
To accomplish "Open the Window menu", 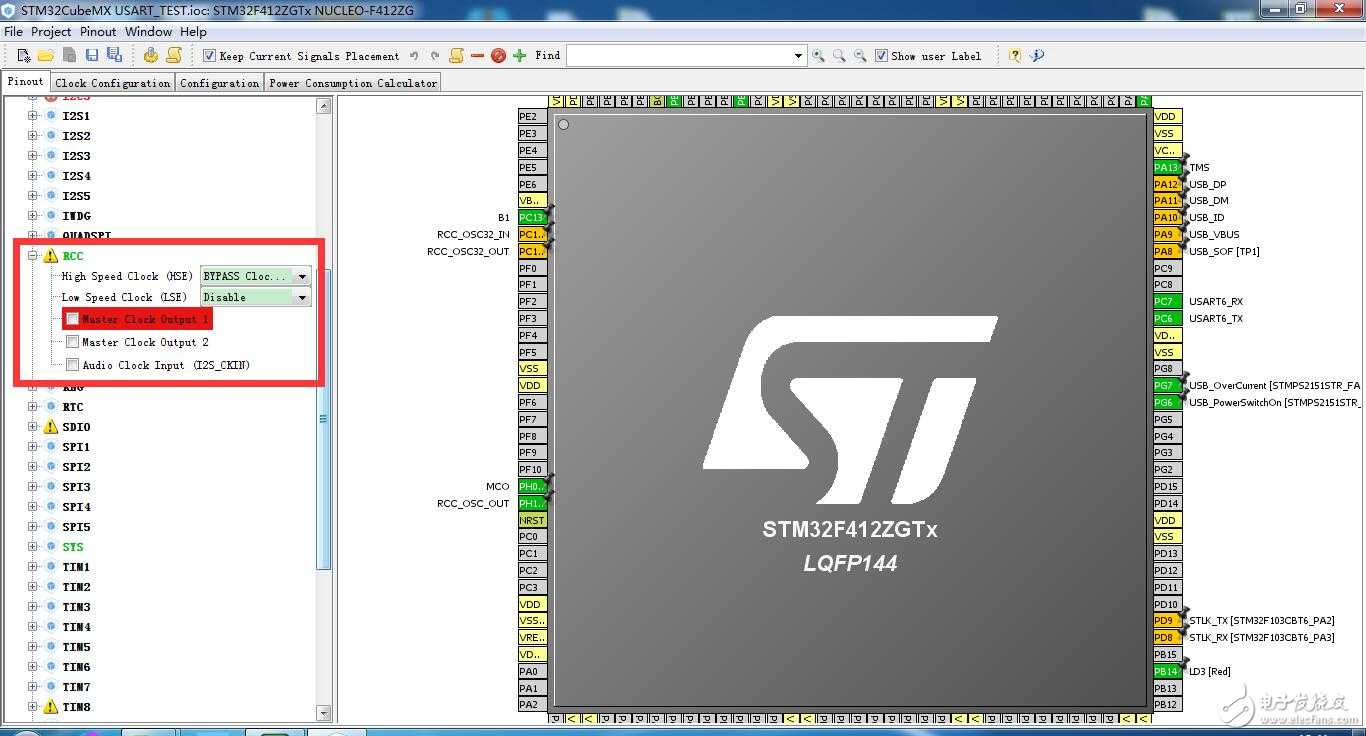I will 149,32.
